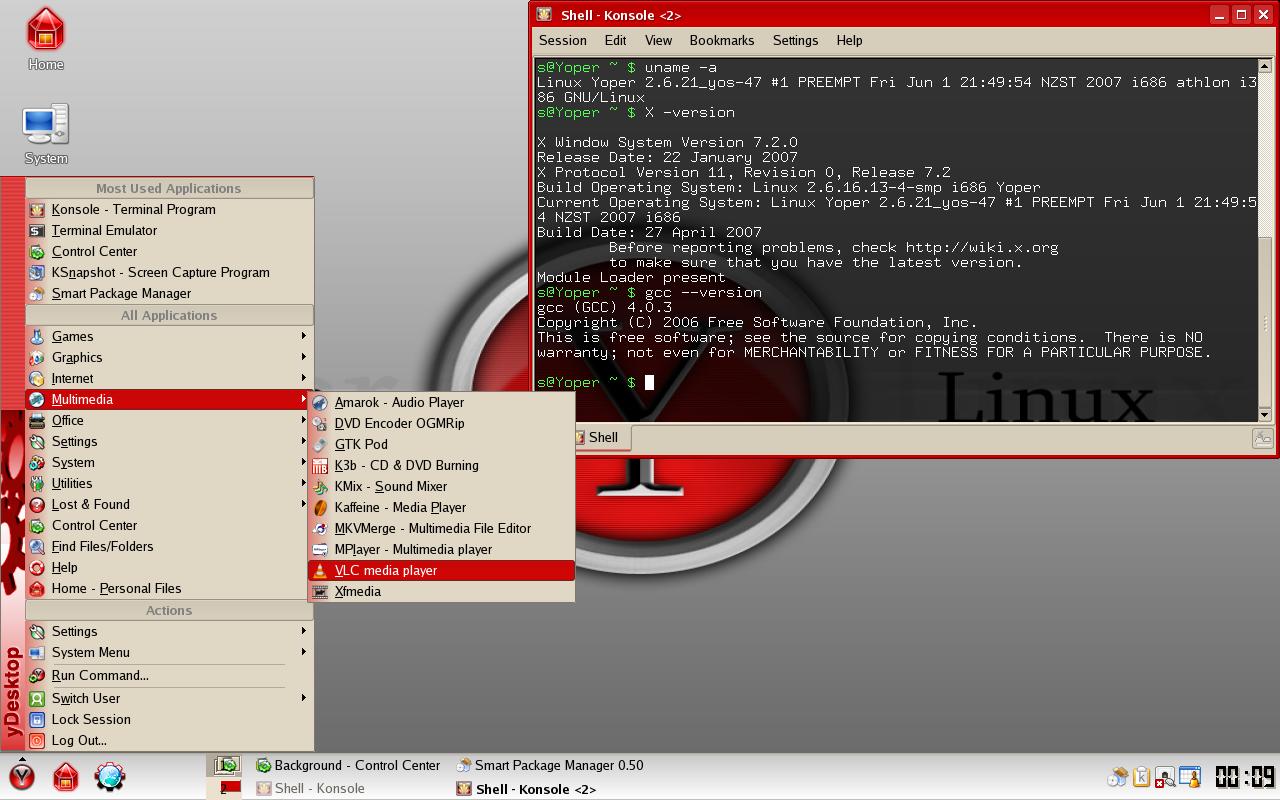
Task: Open Xfmedia from Multimedia submenu
Action: point(441,591)
